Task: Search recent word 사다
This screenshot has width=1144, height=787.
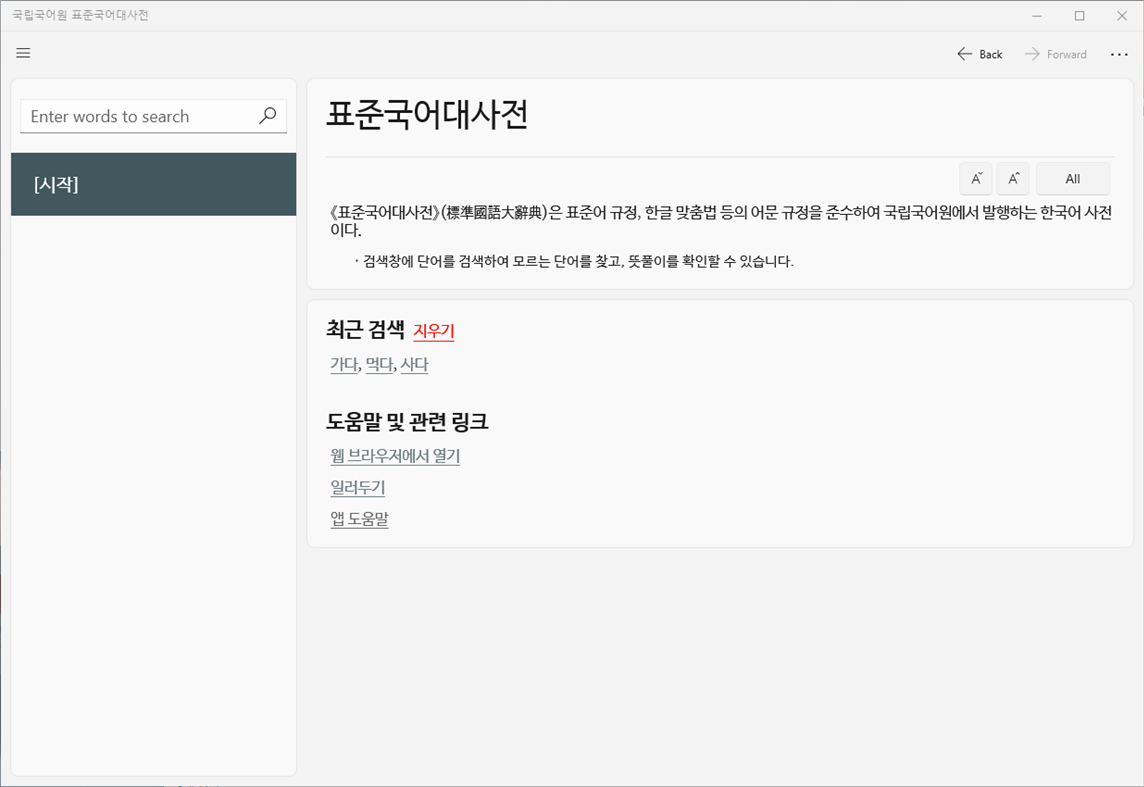Action: (414, 364)
